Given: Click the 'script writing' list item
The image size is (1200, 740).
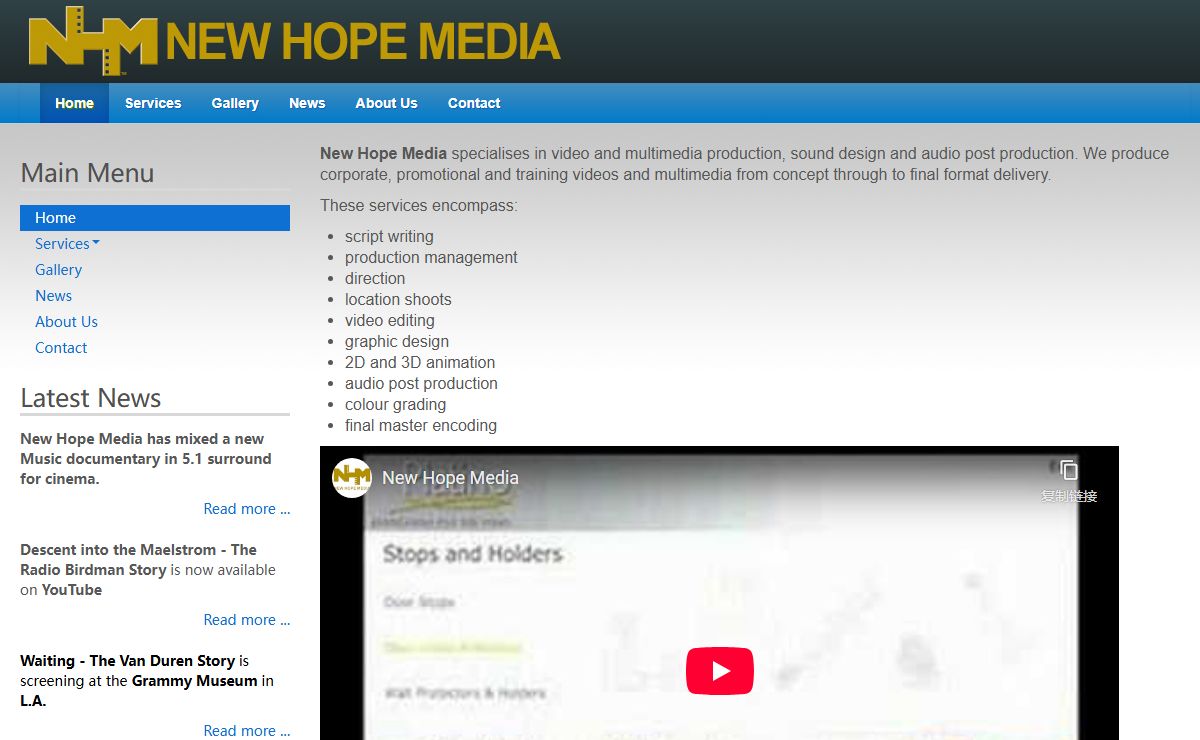Looking at the screenshot, I should tap(389, 237).
